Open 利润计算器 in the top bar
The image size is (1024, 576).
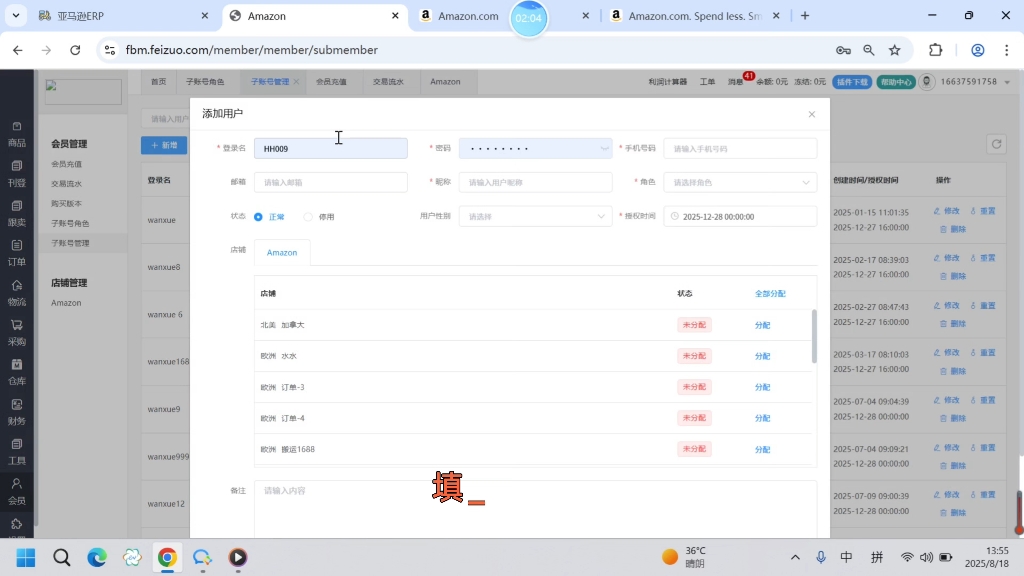tap(667, 82)
